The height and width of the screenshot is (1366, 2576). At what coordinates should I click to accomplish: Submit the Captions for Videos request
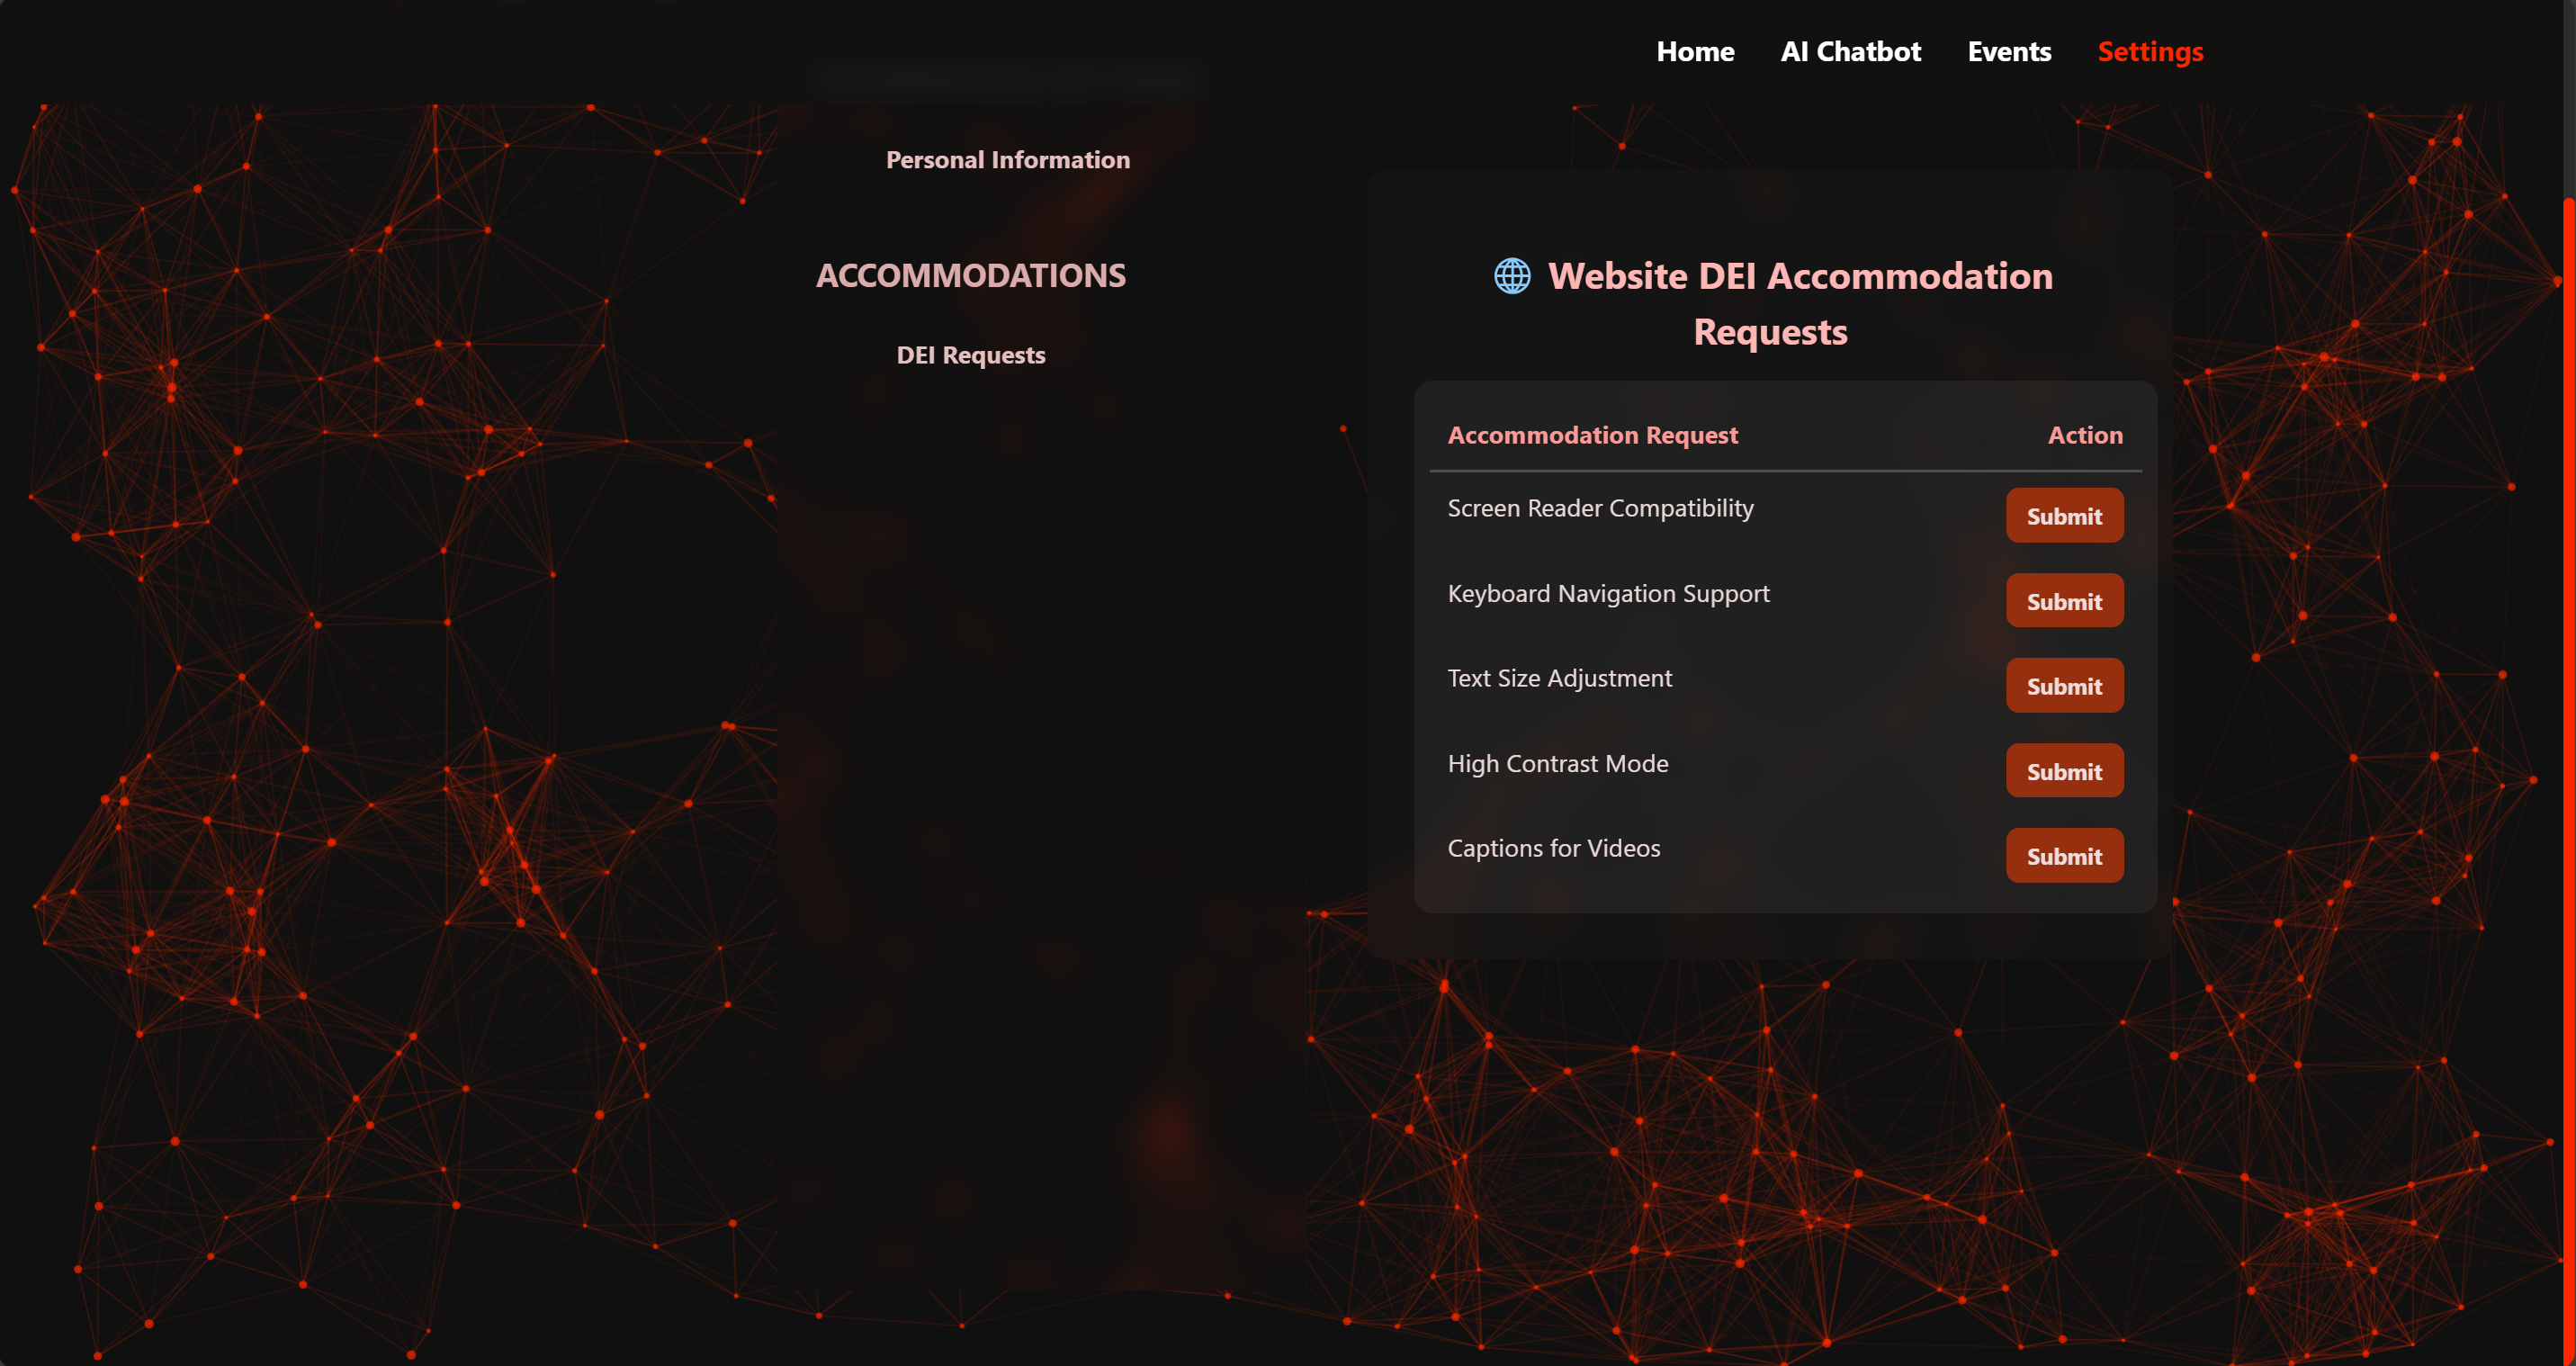click(2064, 856)
